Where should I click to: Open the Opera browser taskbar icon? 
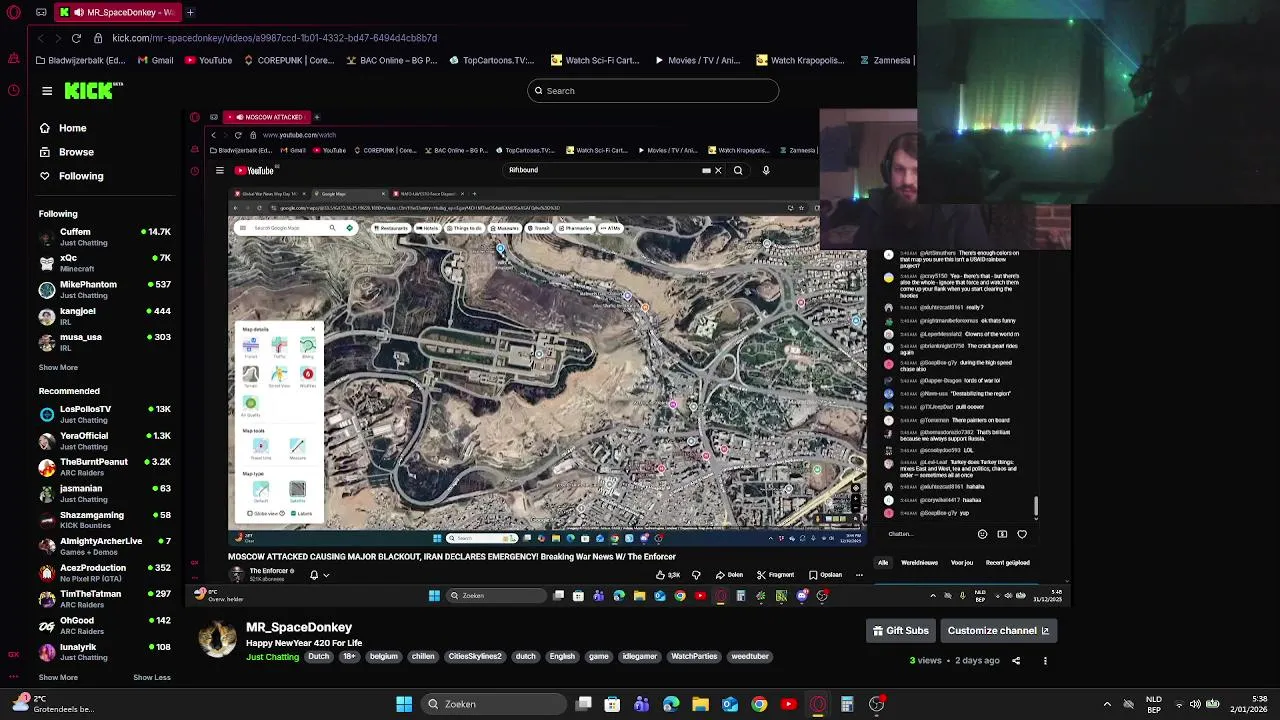point(818,704)
